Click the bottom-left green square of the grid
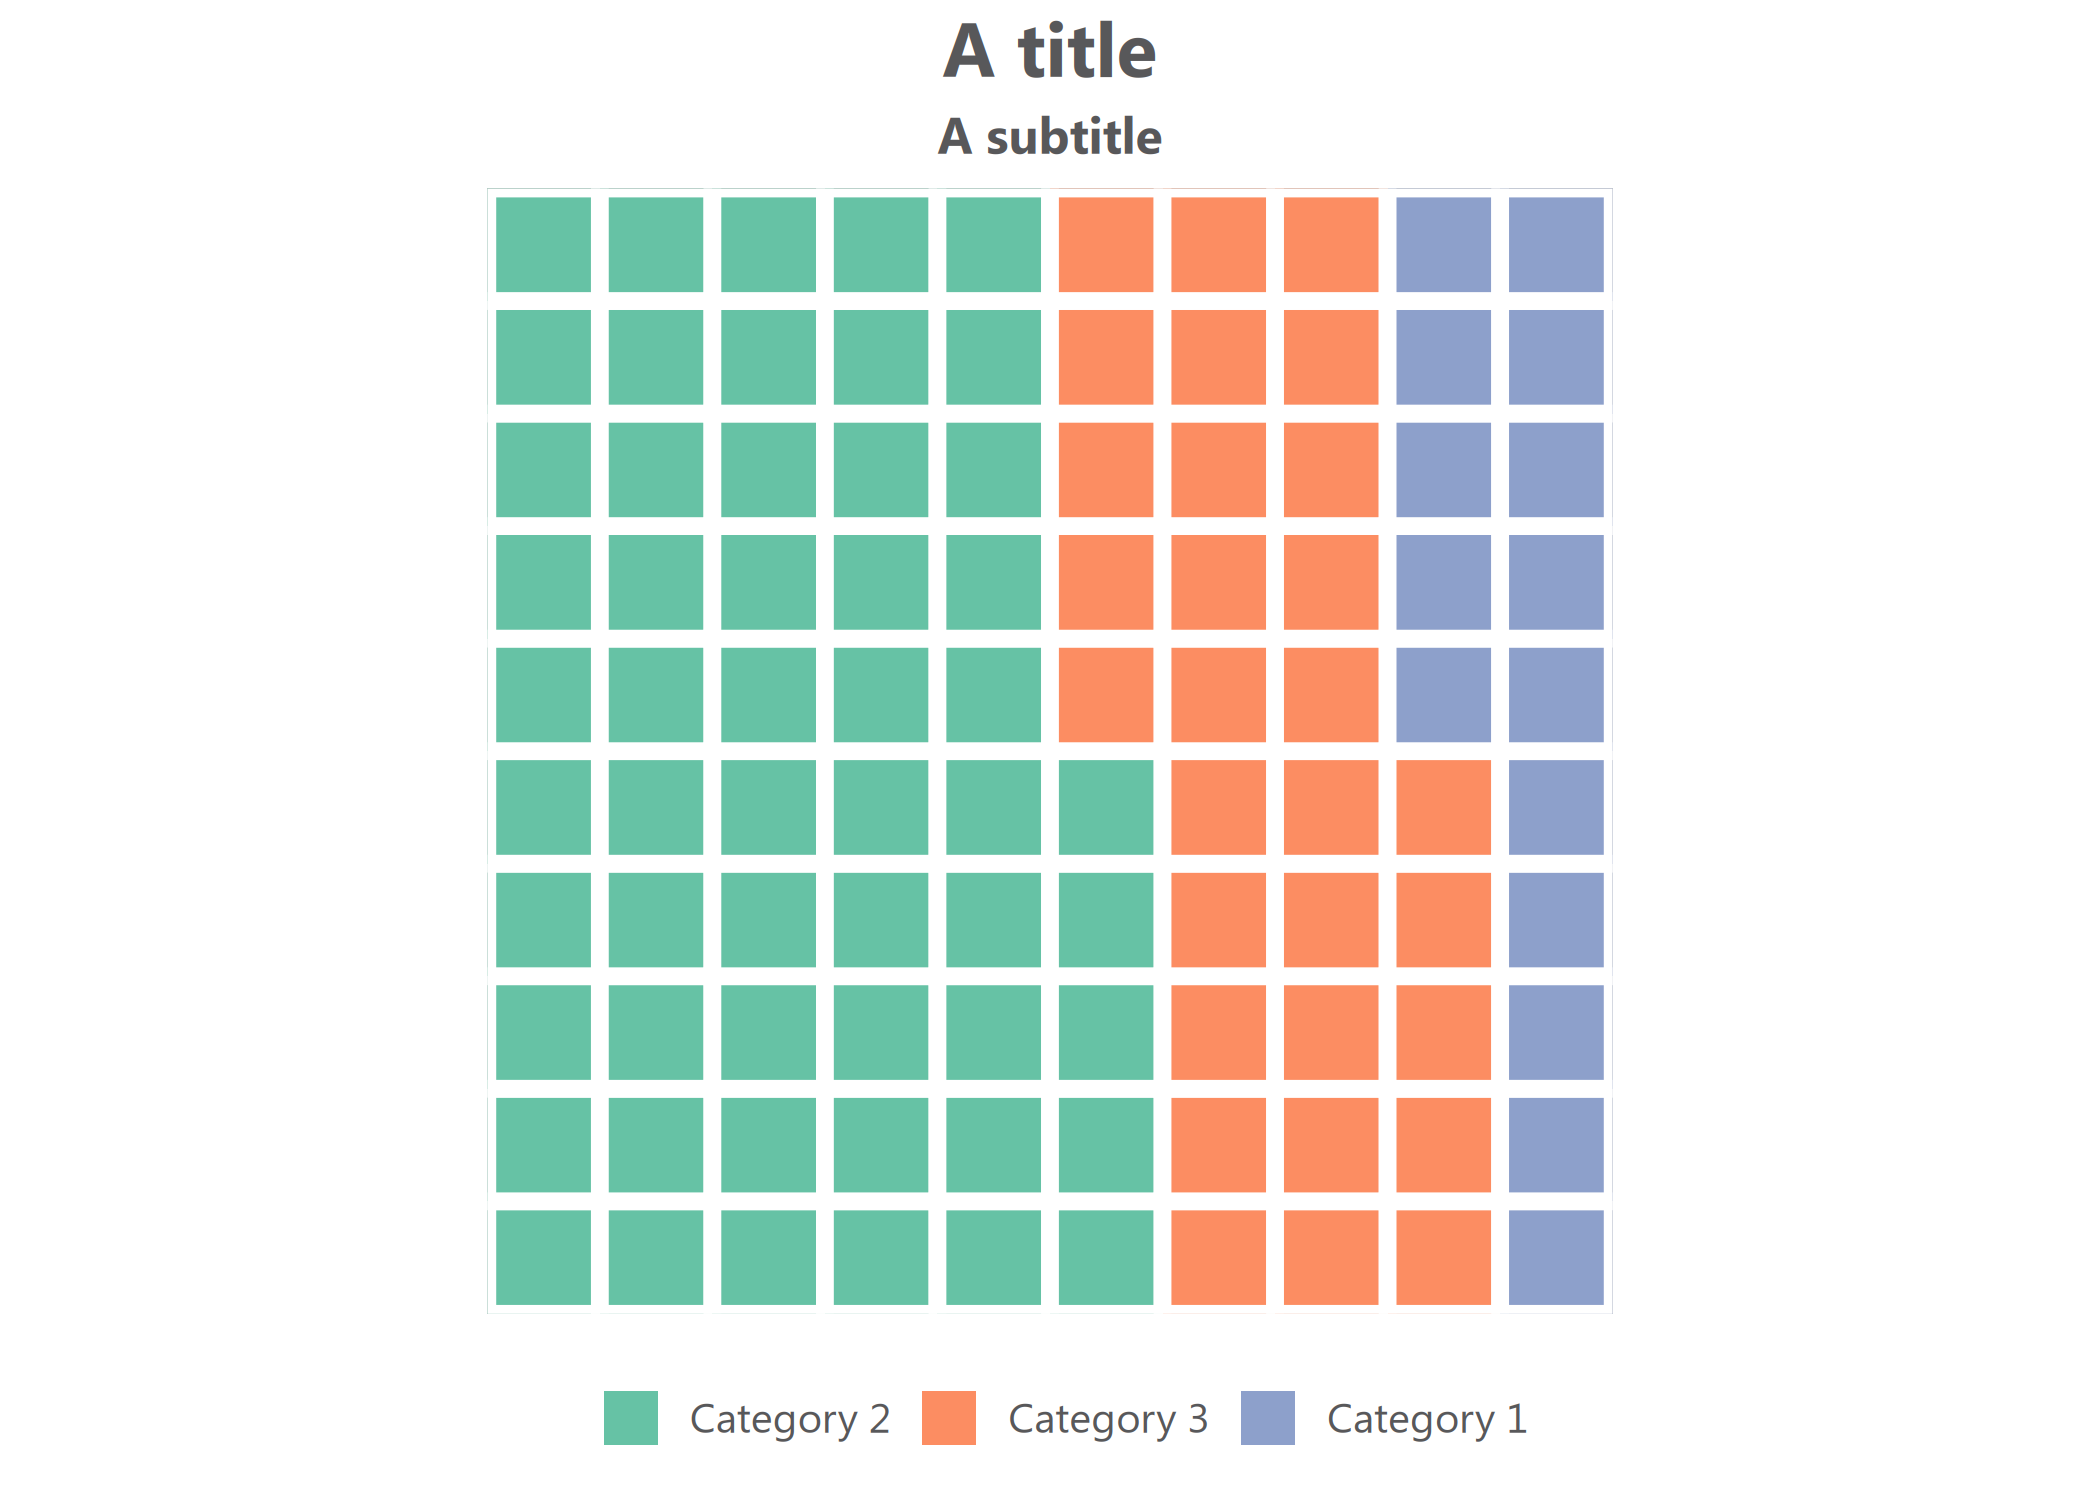The image size is (2100, 1500). 543,1257
